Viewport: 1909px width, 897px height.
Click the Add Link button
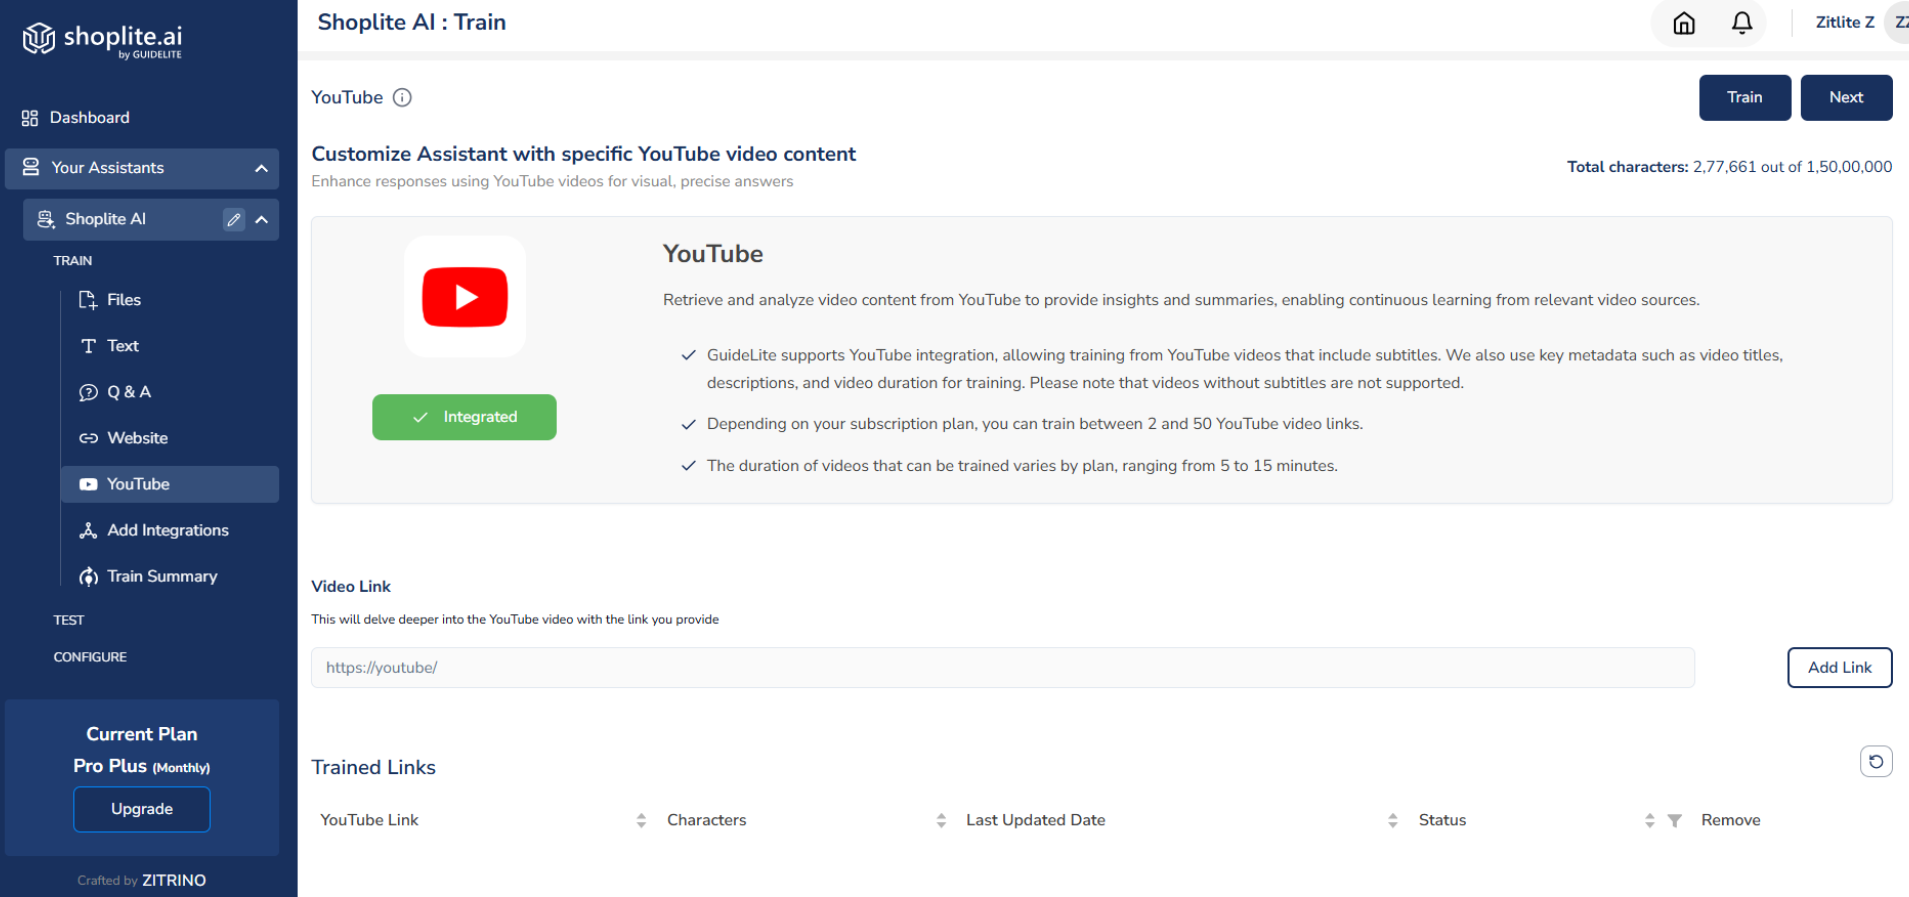(1840, 668)
